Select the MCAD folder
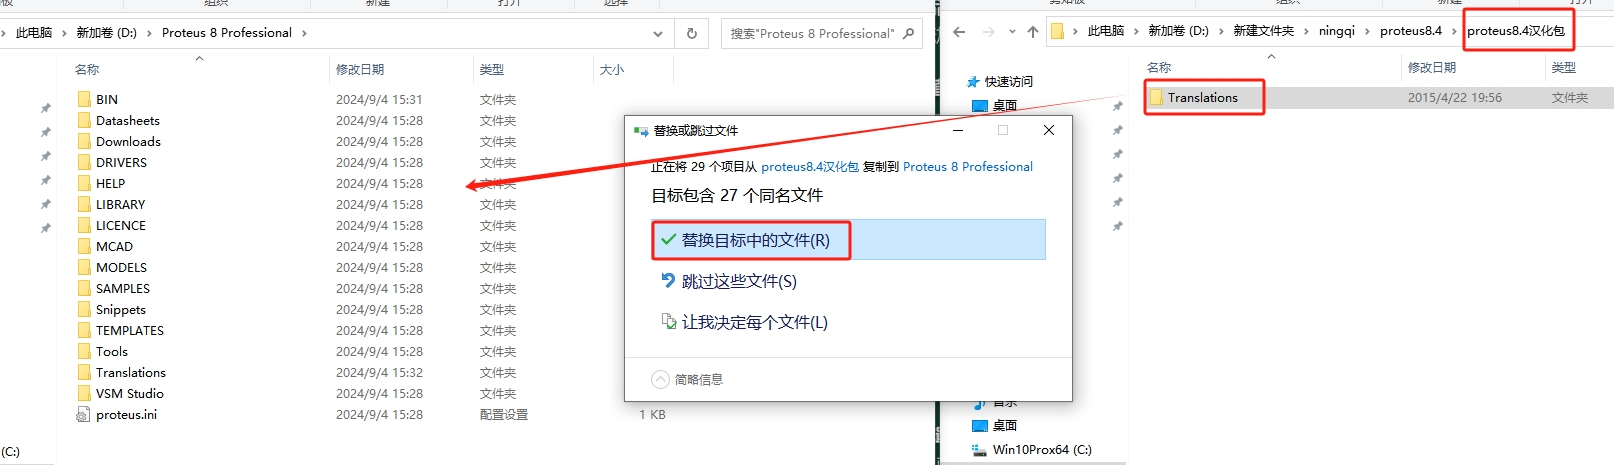 [114, 246]
